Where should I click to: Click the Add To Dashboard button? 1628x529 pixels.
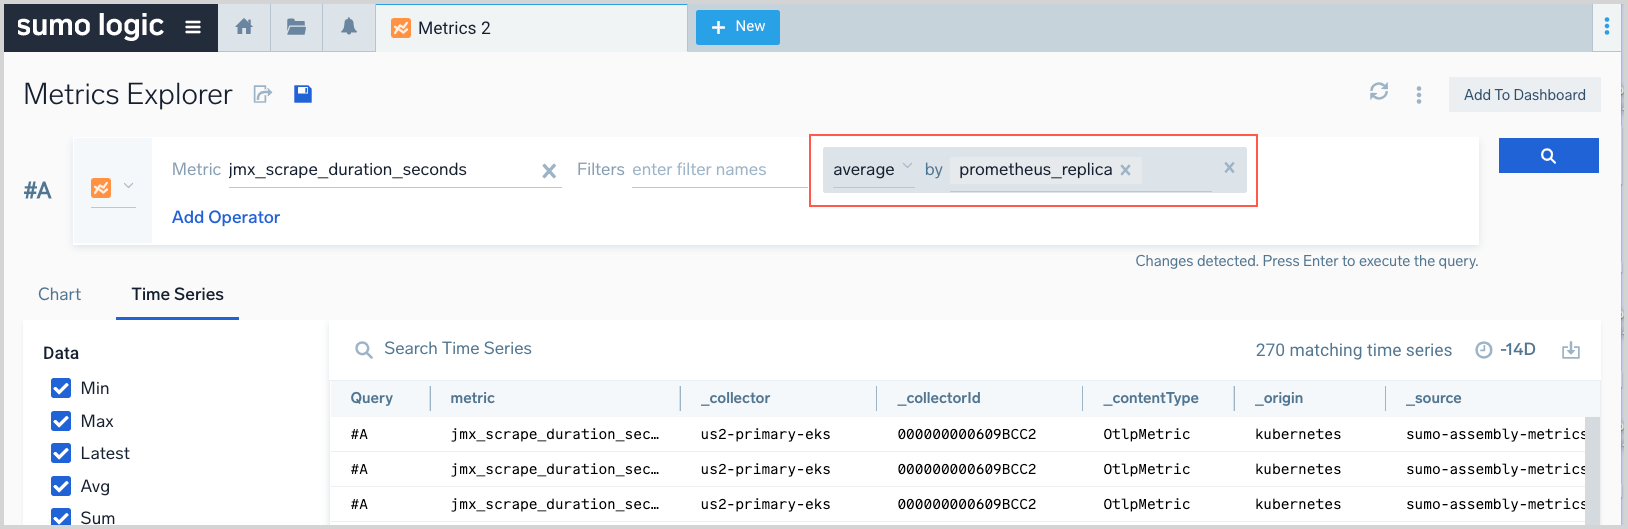pos(1524,95)
